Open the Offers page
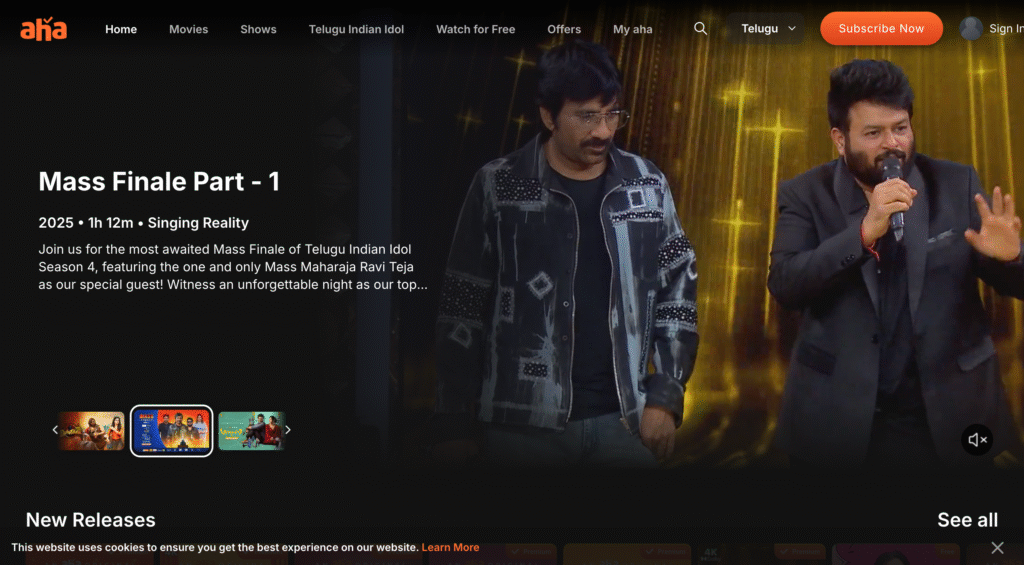Screen dimensions: 1024x565 564,29
